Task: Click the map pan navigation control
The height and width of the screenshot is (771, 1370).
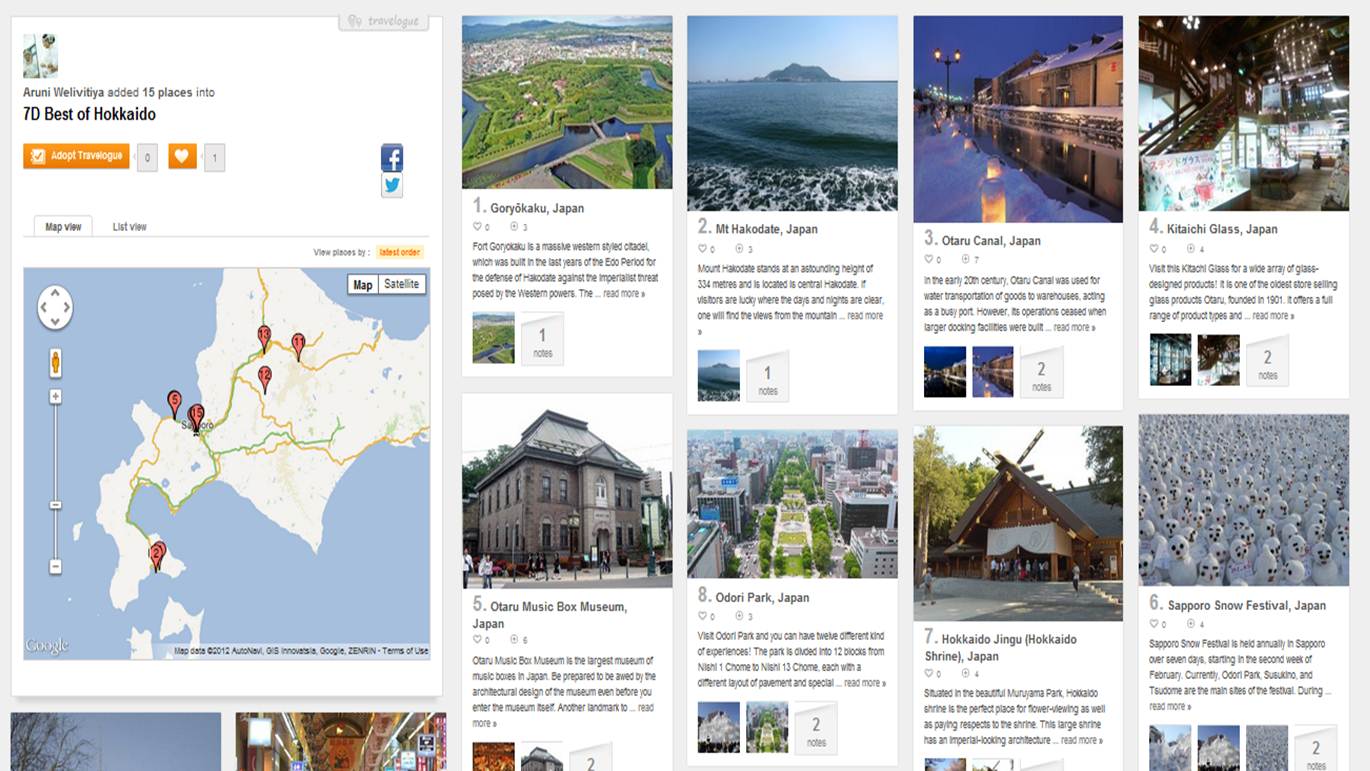Action: [x=55, y=307]
